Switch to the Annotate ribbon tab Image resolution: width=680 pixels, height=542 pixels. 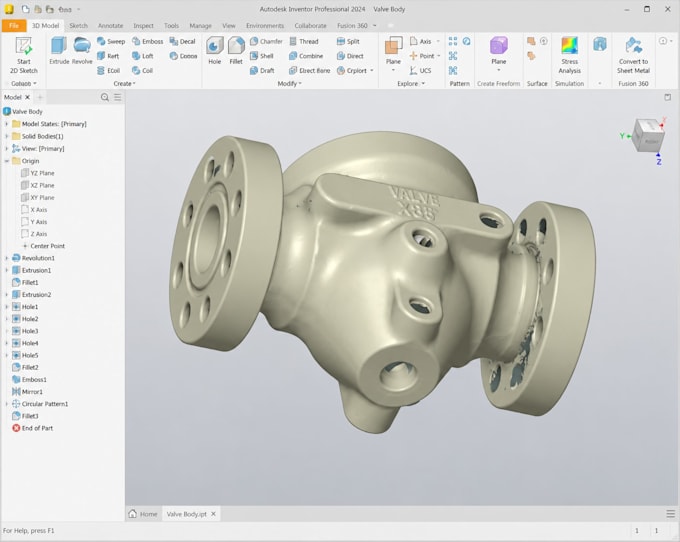pyautogui.click(x=110, y=26)
